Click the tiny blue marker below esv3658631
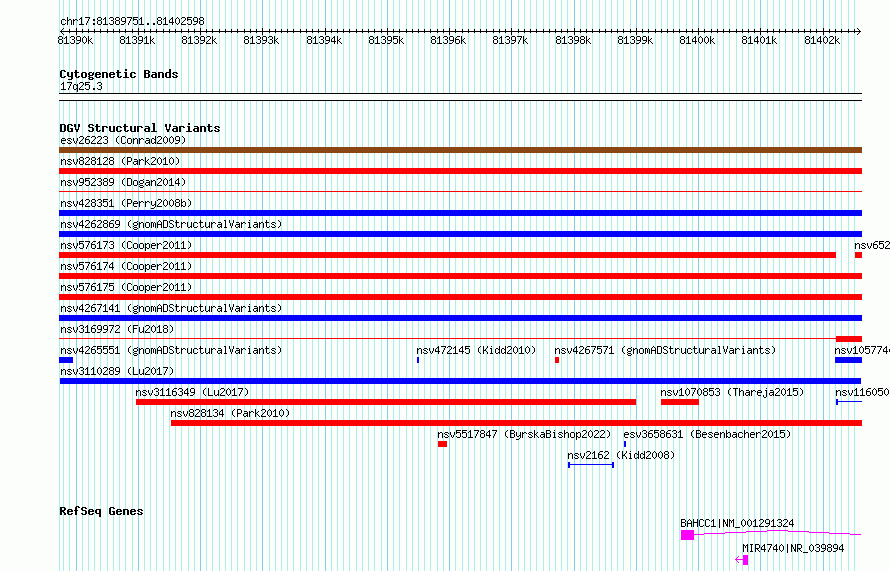The height and width of the screenshot is (571, 890). coord(625,444)
